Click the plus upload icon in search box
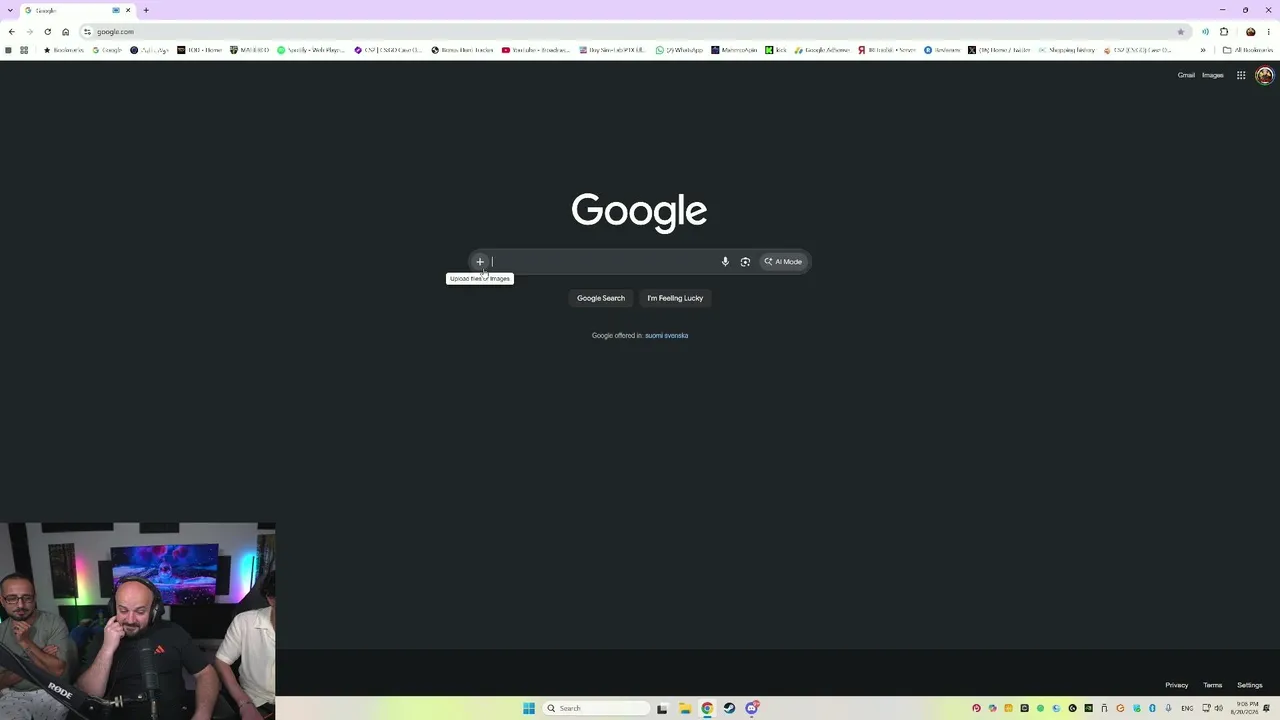Viewport: 1280px width, 720px height. 480,262
